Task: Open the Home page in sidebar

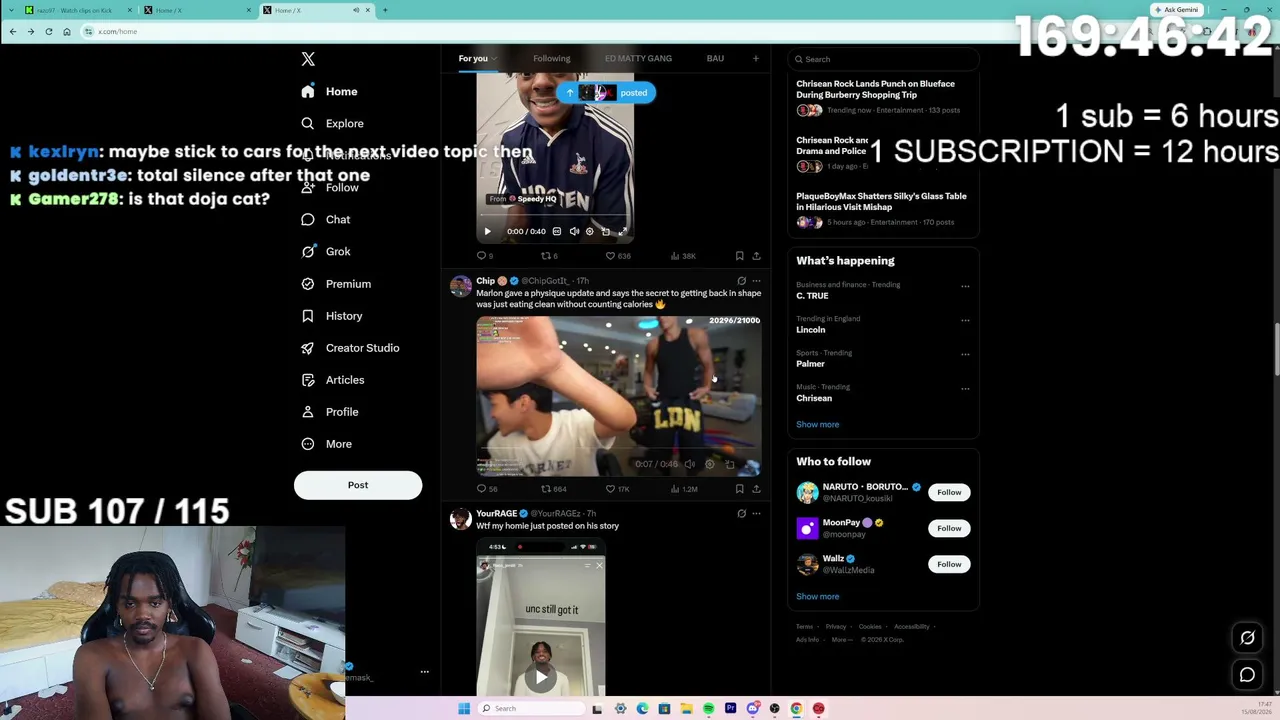Action: [x=329, y=91]
